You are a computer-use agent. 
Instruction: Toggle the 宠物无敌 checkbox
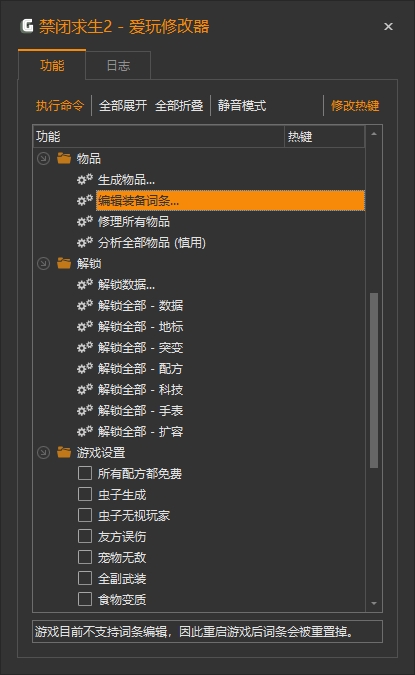[85, 557]
